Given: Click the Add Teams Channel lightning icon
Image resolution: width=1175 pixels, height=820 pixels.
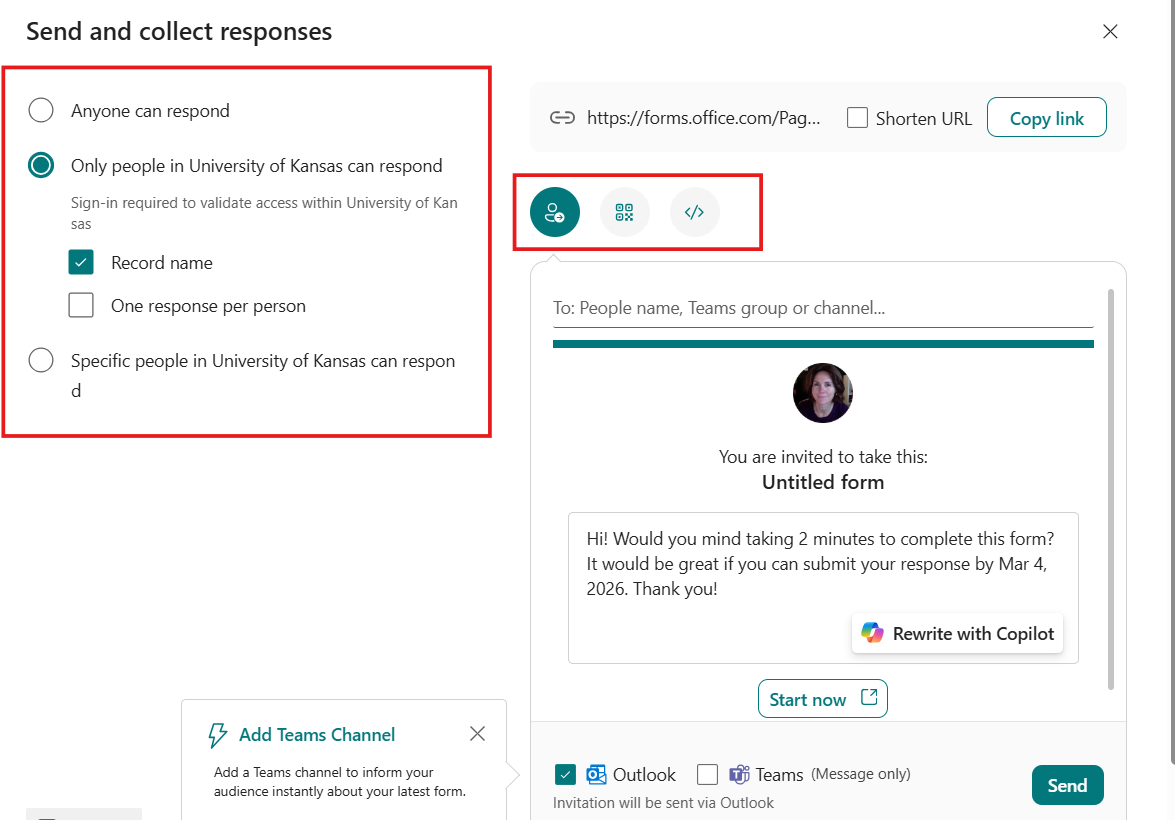Looking at the screenshot, I should coord(217,735).
